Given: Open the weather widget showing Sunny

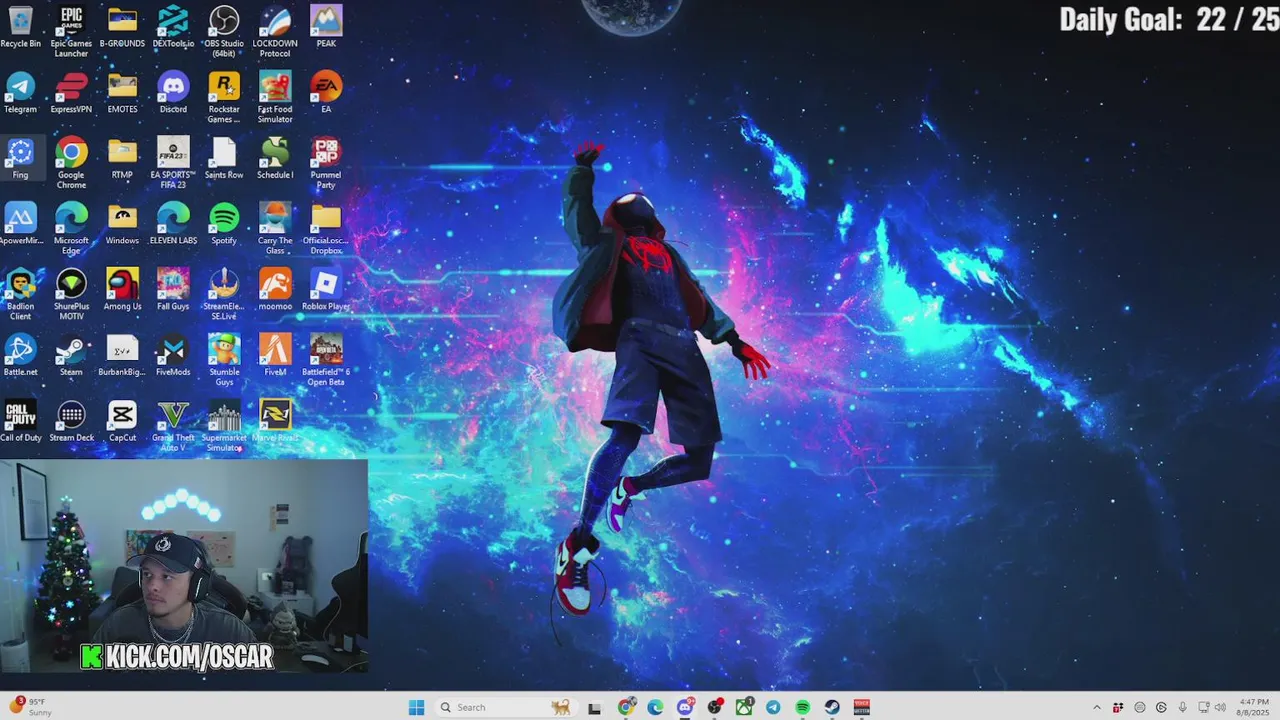Looking at the screenshot, I should pos(30,707).
